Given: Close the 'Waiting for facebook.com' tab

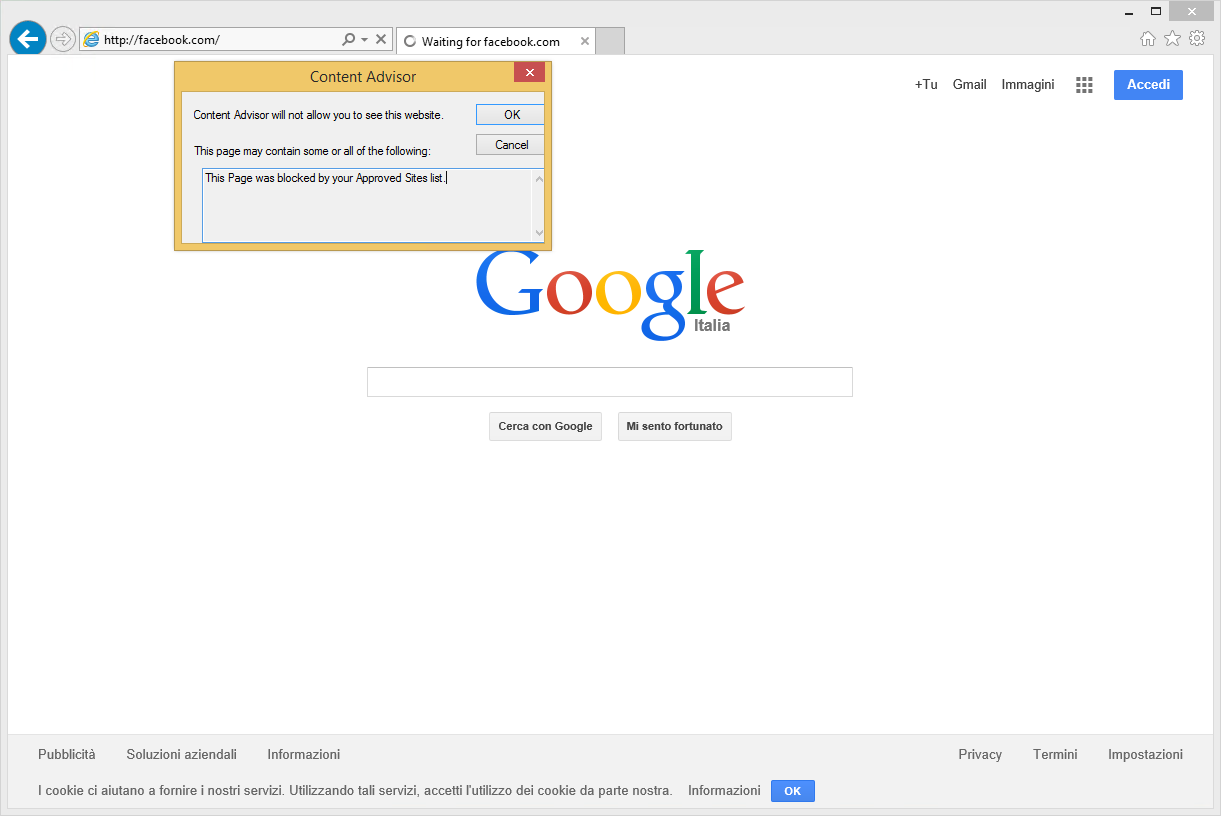Looking at the screenshot, I should [x=585, y=41].
